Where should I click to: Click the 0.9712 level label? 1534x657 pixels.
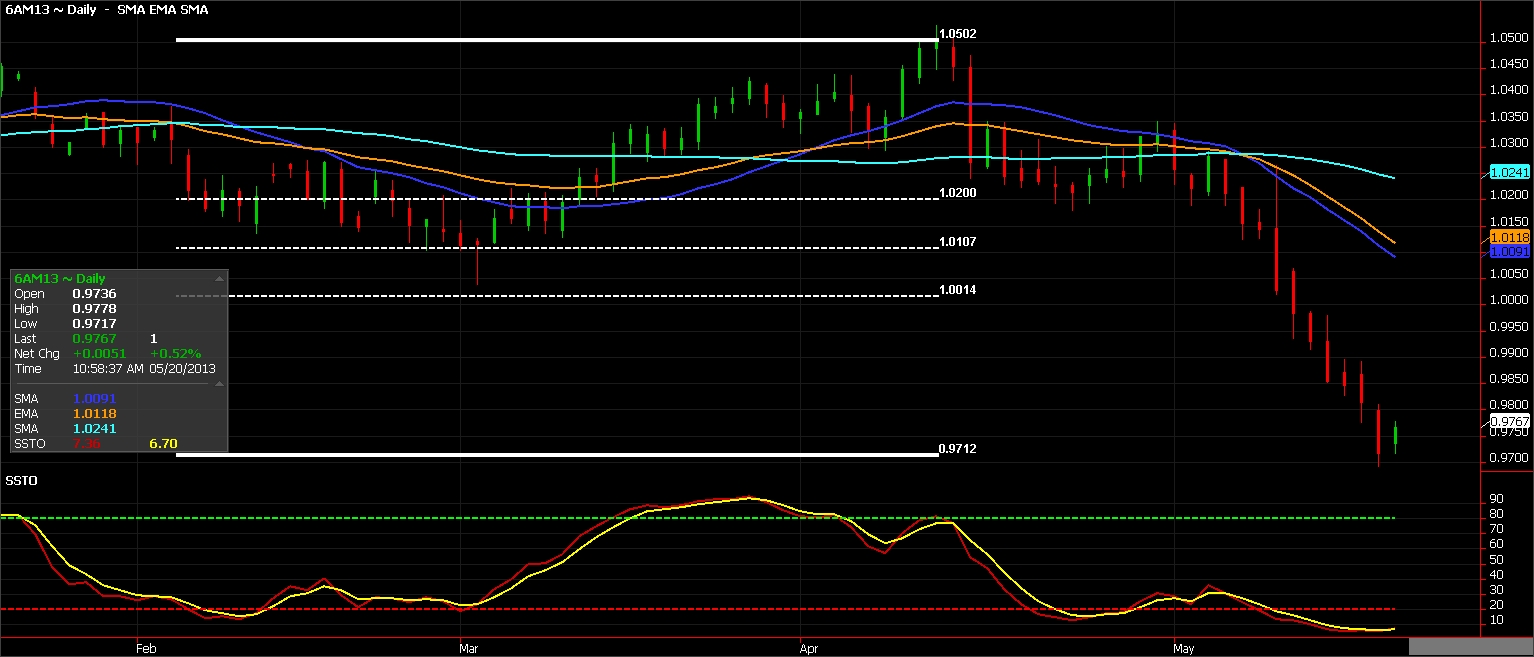point(958,449)
